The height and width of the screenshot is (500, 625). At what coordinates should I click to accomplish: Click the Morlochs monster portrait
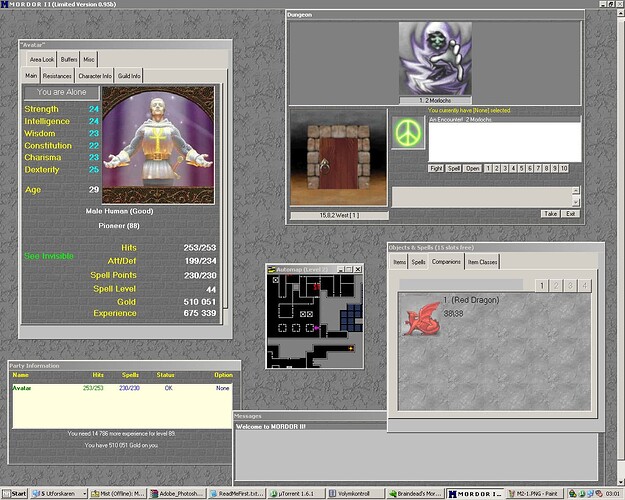[x=435, y=58]
